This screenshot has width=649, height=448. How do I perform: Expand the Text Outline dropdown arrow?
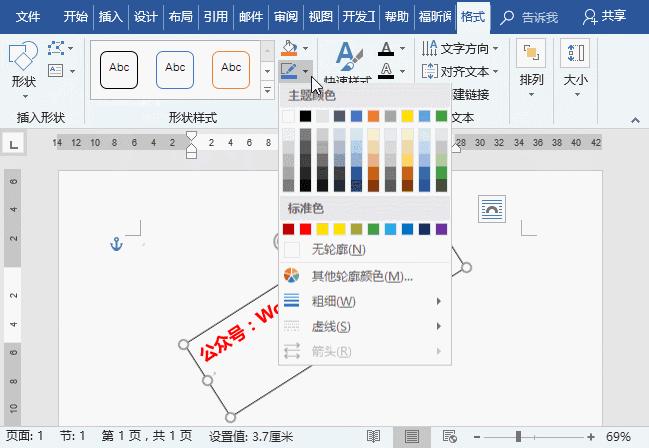tap(402, 71)
